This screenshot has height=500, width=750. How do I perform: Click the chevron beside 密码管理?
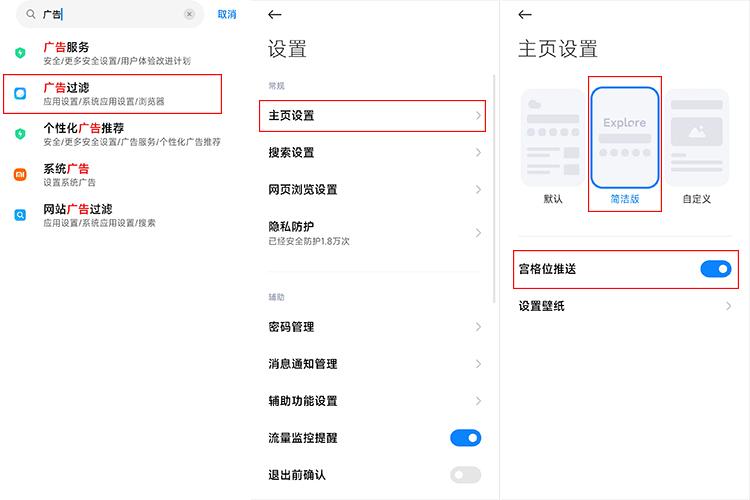coord(478,327)
